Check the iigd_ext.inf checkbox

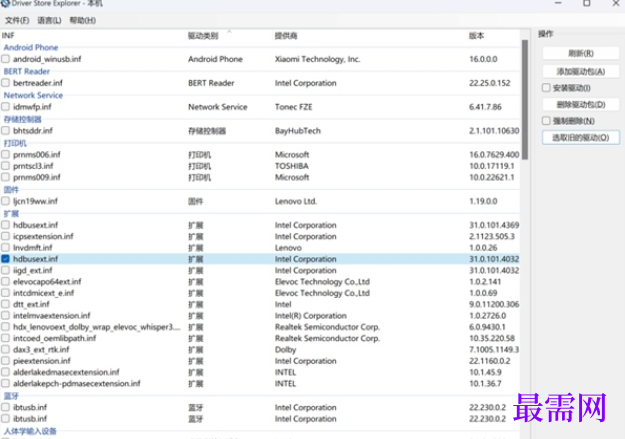(6, 270)
